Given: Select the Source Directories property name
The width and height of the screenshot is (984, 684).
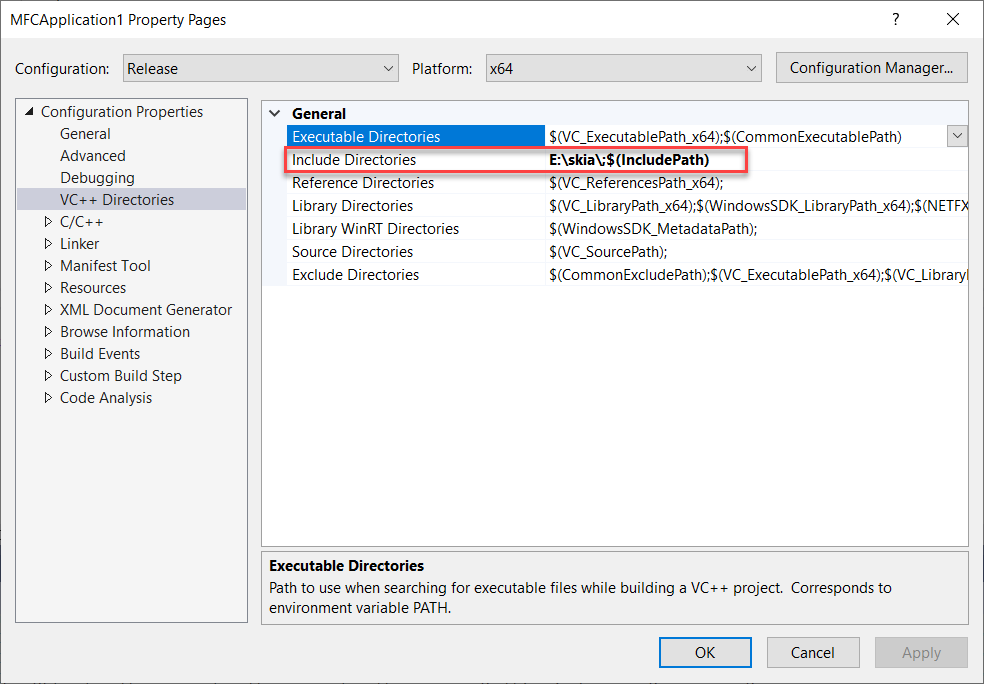Looking at the screenshot, I should pyautogui.click(x=352, y=252).
